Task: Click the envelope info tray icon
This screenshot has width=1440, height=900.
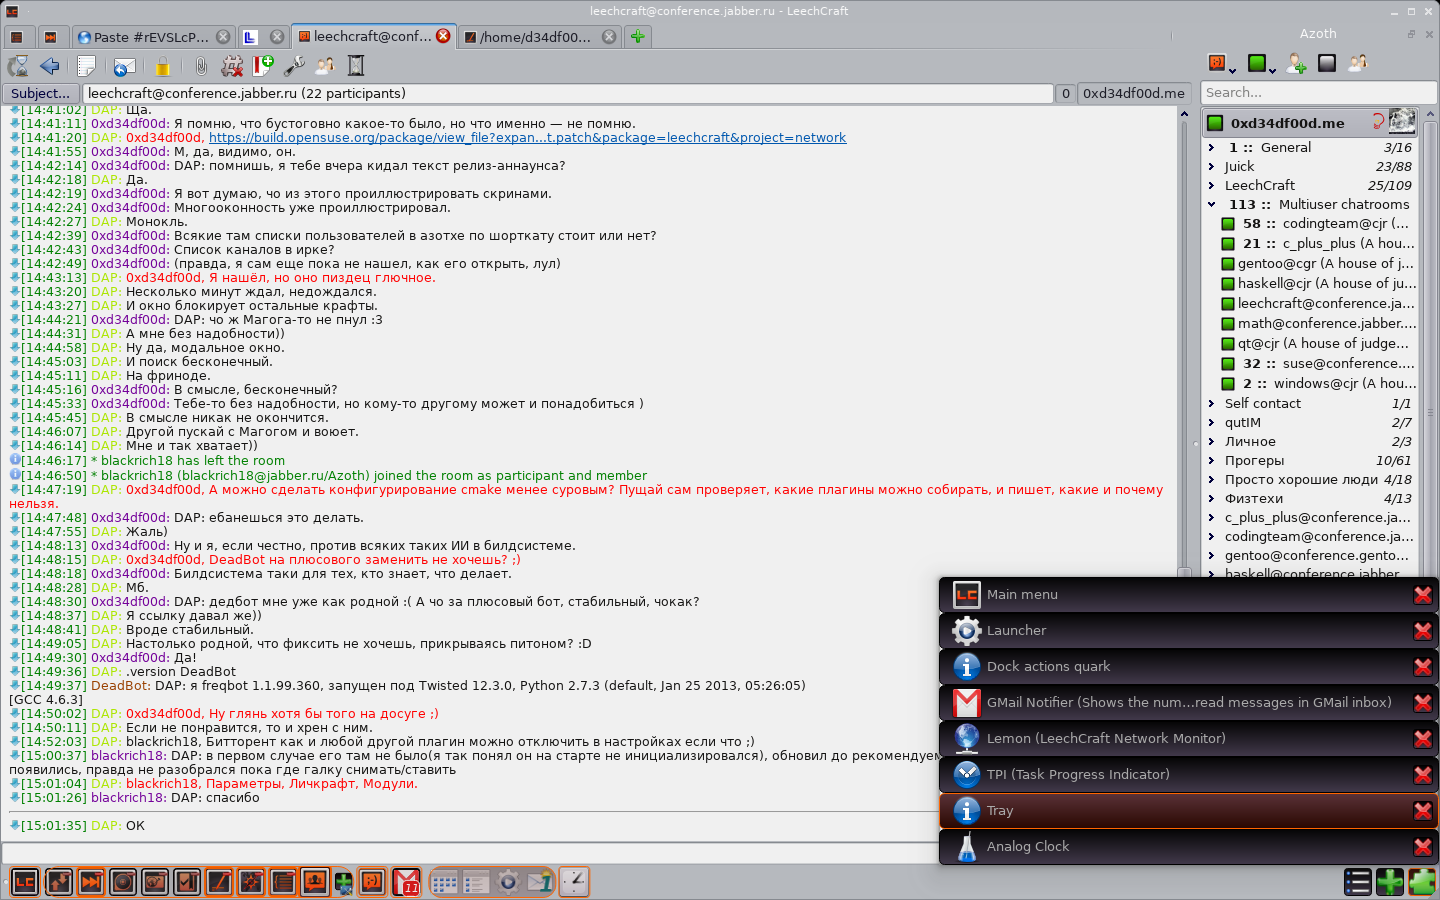Action: tap(540, 881)
